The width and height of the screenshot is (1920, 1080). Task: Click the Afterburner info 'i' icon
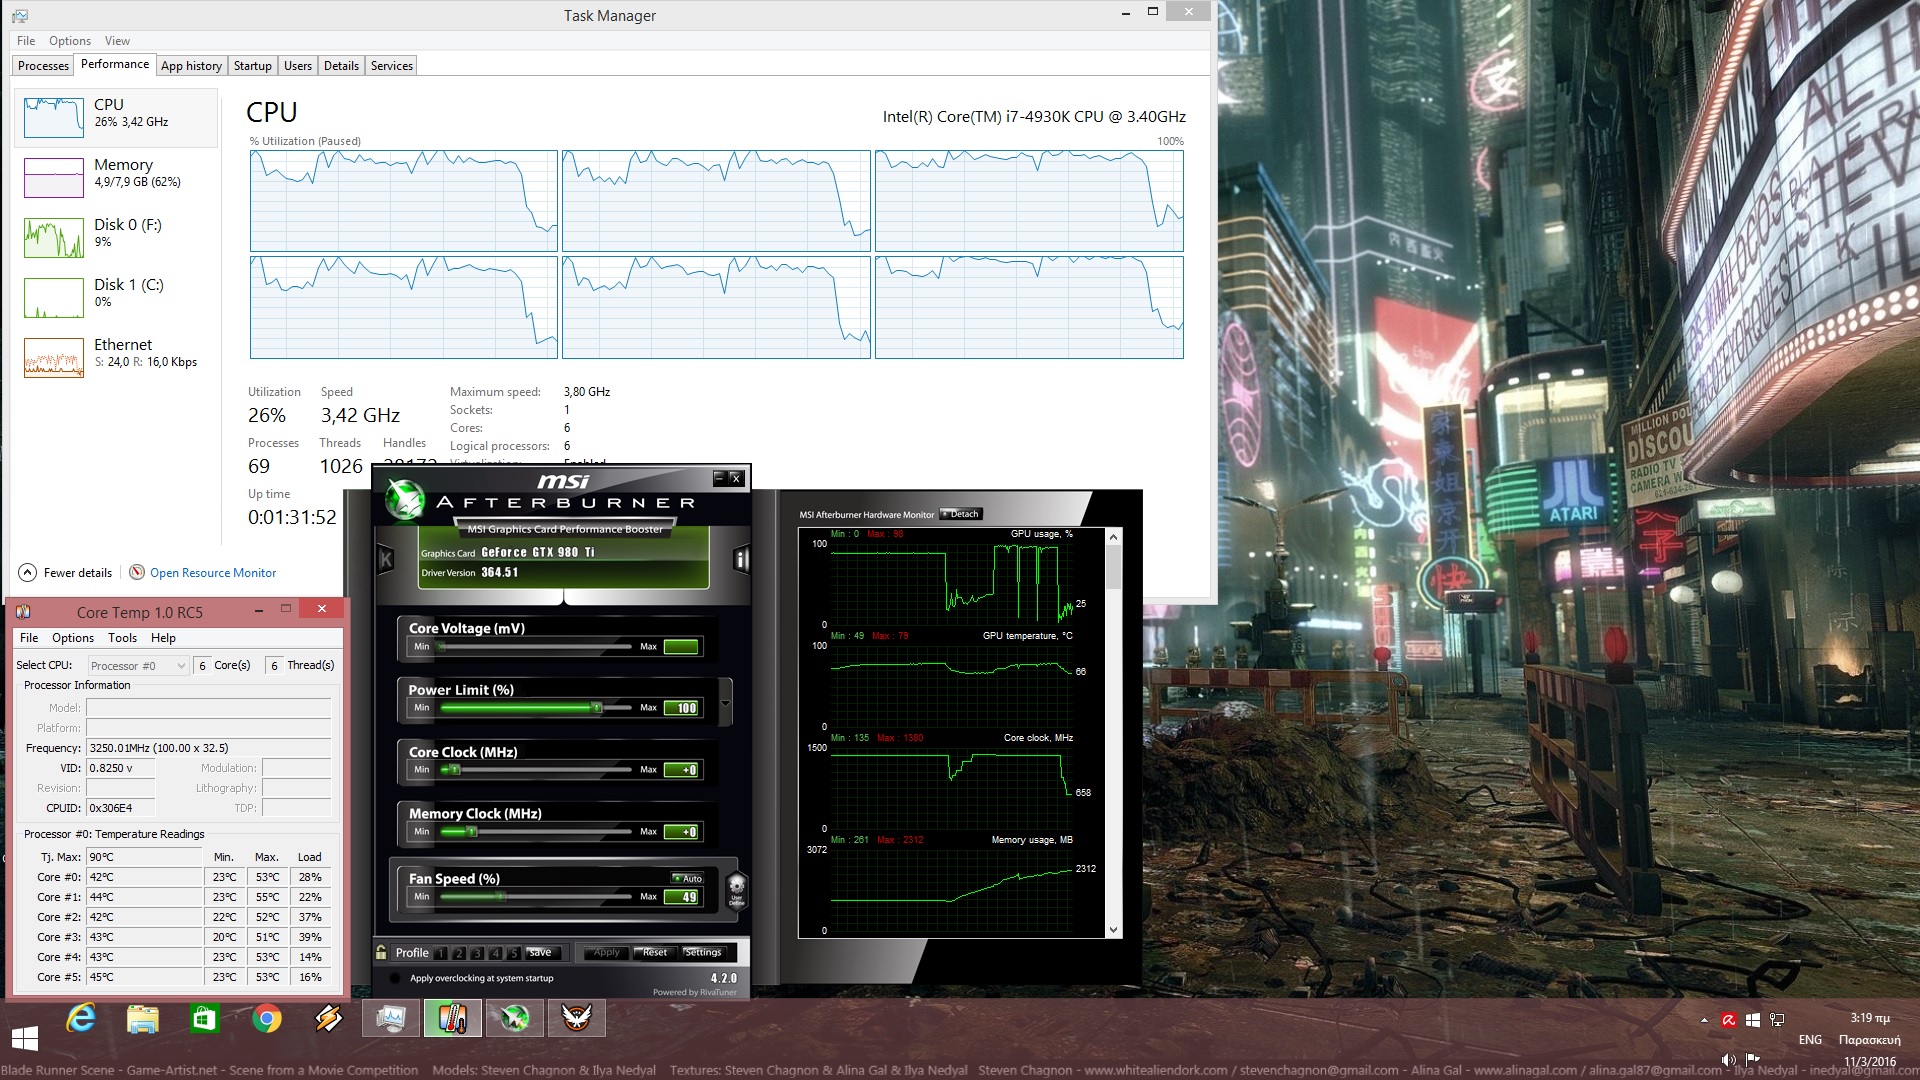[x=741, y=559]
